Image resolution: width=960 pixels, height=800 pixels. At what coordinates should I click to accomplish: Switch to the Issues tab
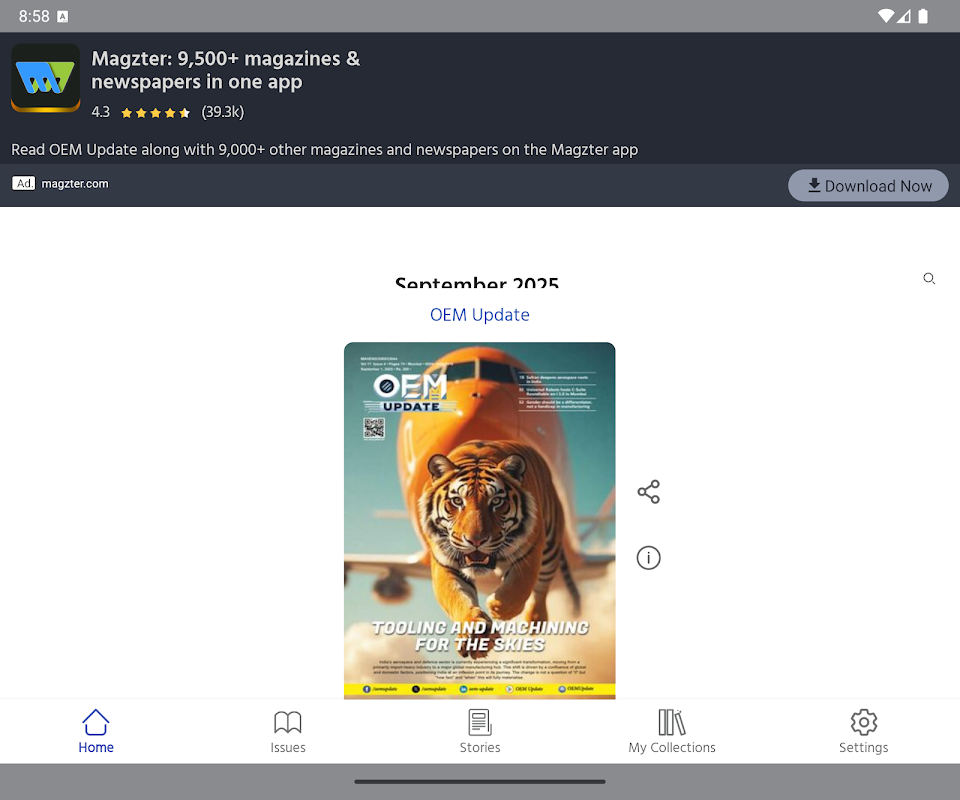coord(288,731)
